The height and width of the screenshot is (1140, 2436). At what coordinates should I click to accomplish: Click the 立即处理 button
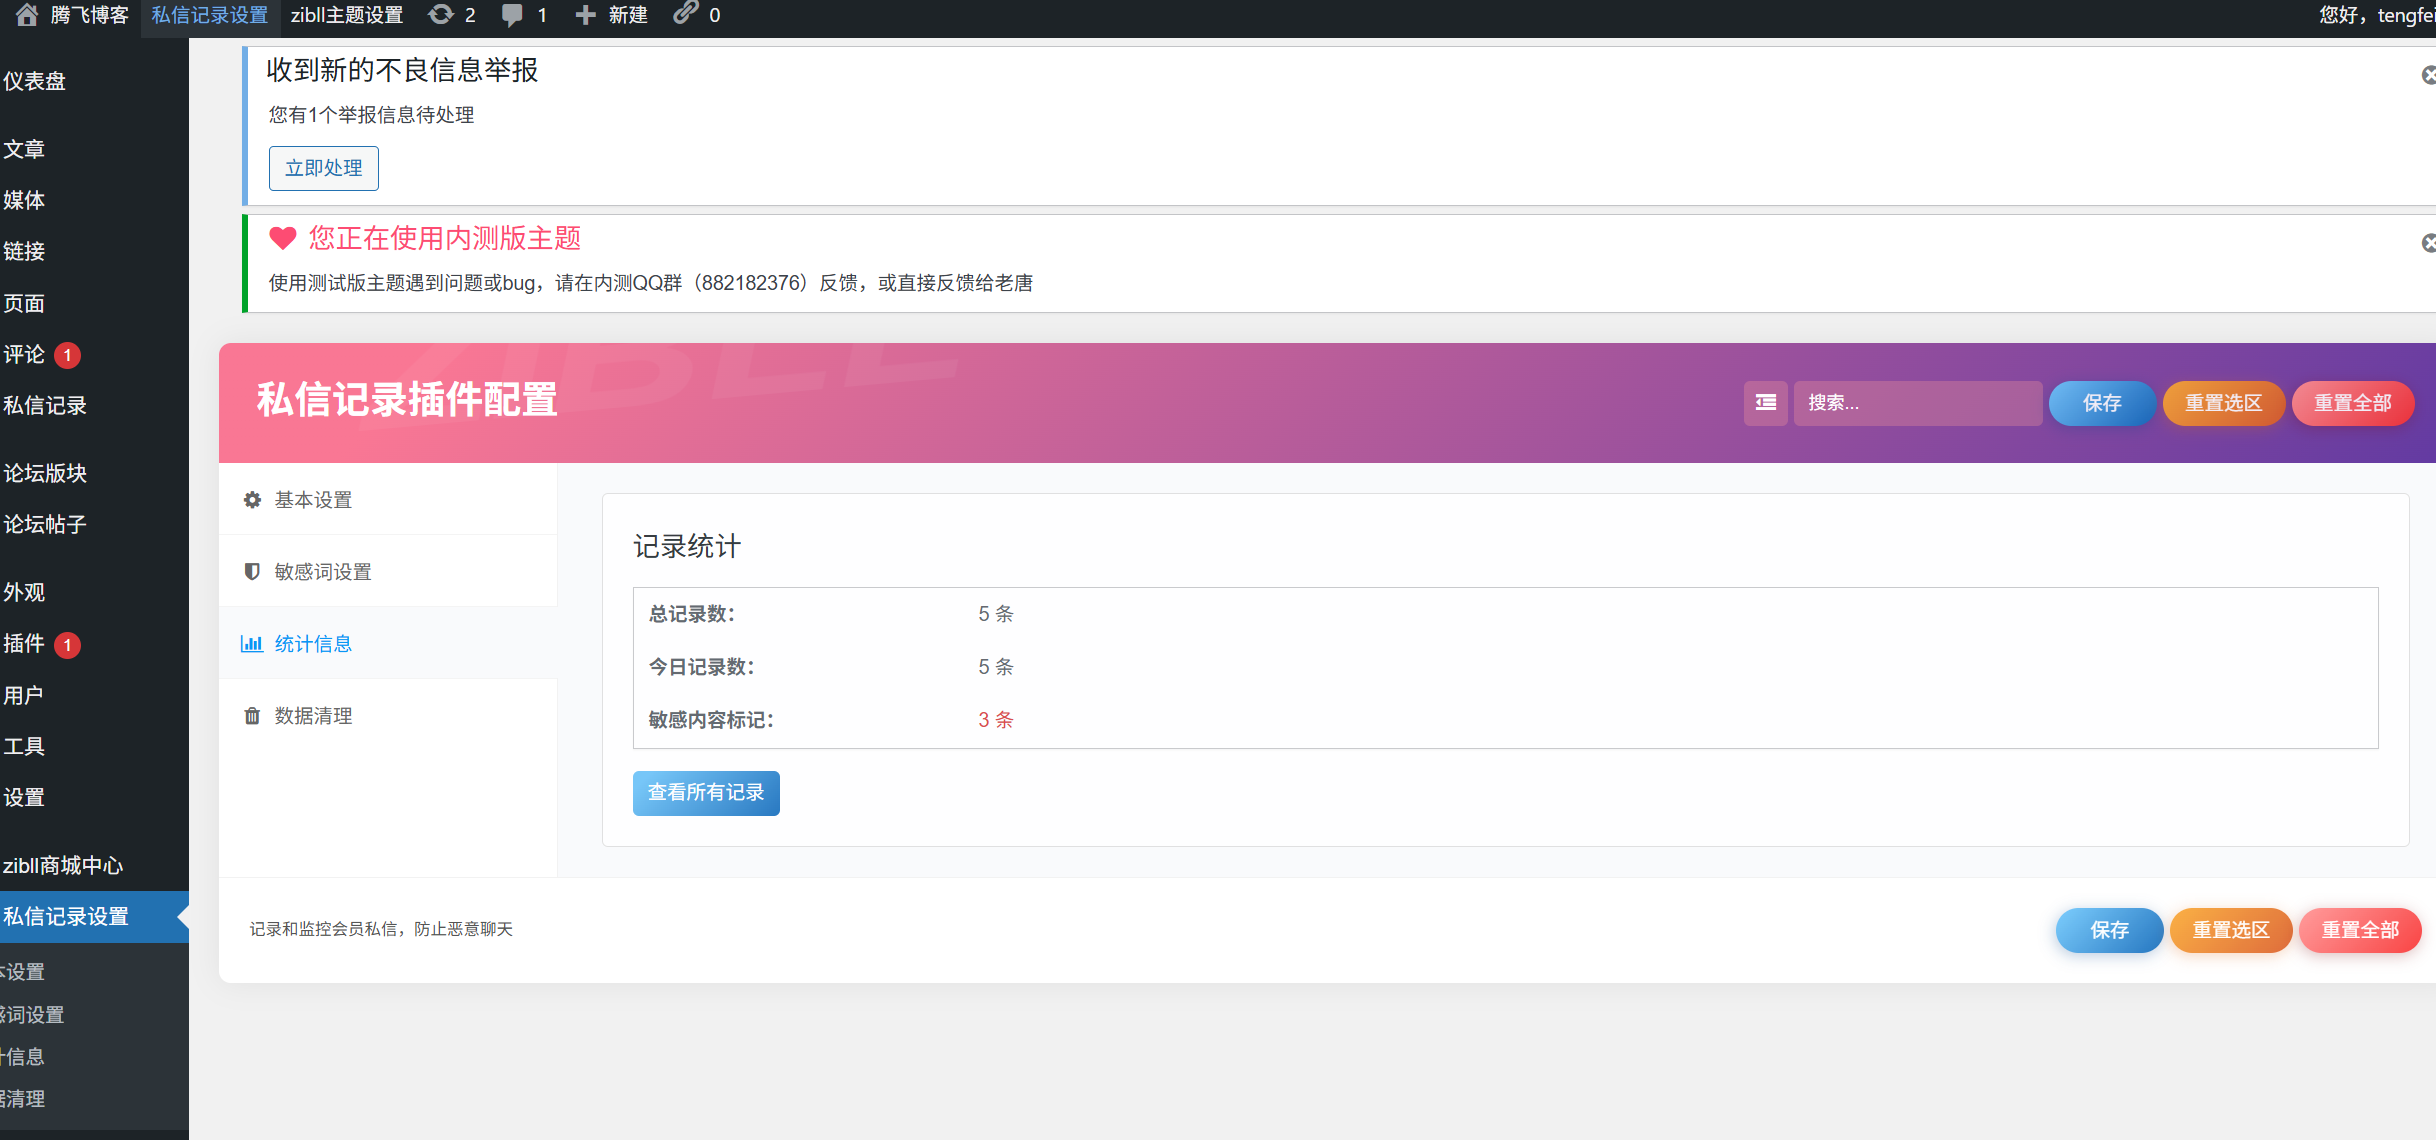(323, 167)
